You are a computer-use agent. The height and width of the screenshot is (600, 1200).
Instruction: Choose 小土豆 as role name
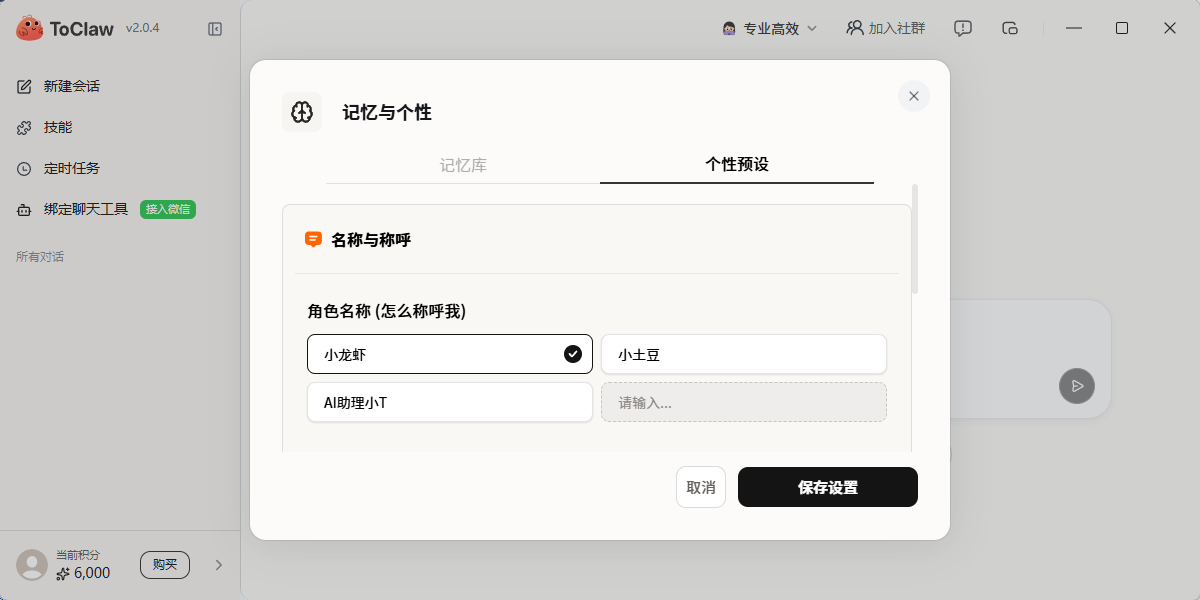coord(743,354)
